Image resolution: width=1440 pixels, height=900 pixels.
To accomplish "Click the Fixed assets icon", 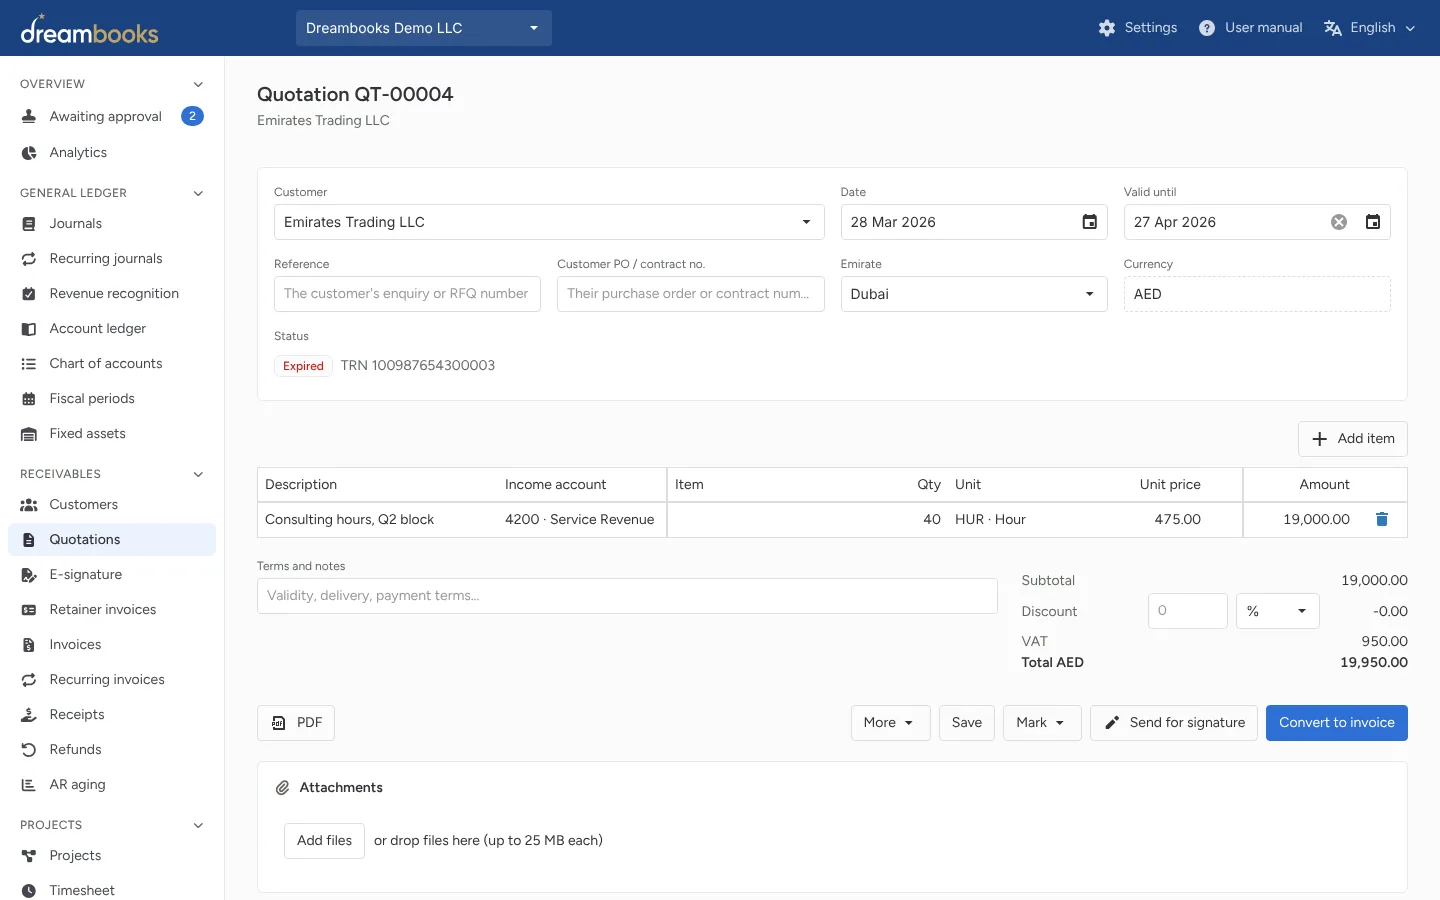I will pos(29,434).
